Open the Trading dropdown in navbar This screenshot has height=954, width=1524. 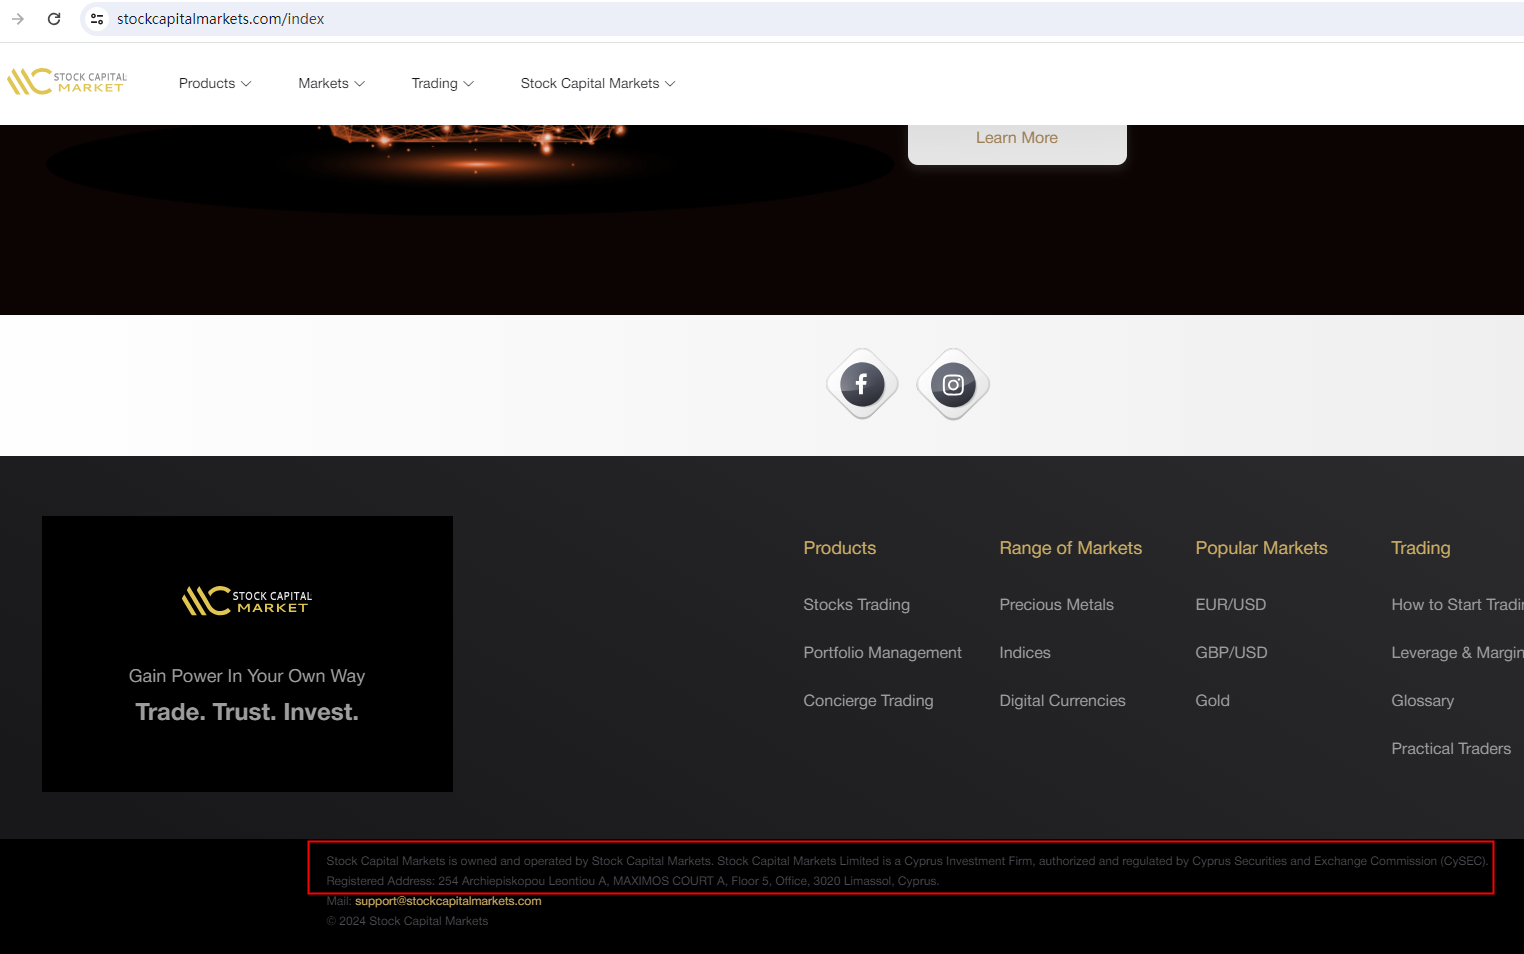[x=442, y=83]
